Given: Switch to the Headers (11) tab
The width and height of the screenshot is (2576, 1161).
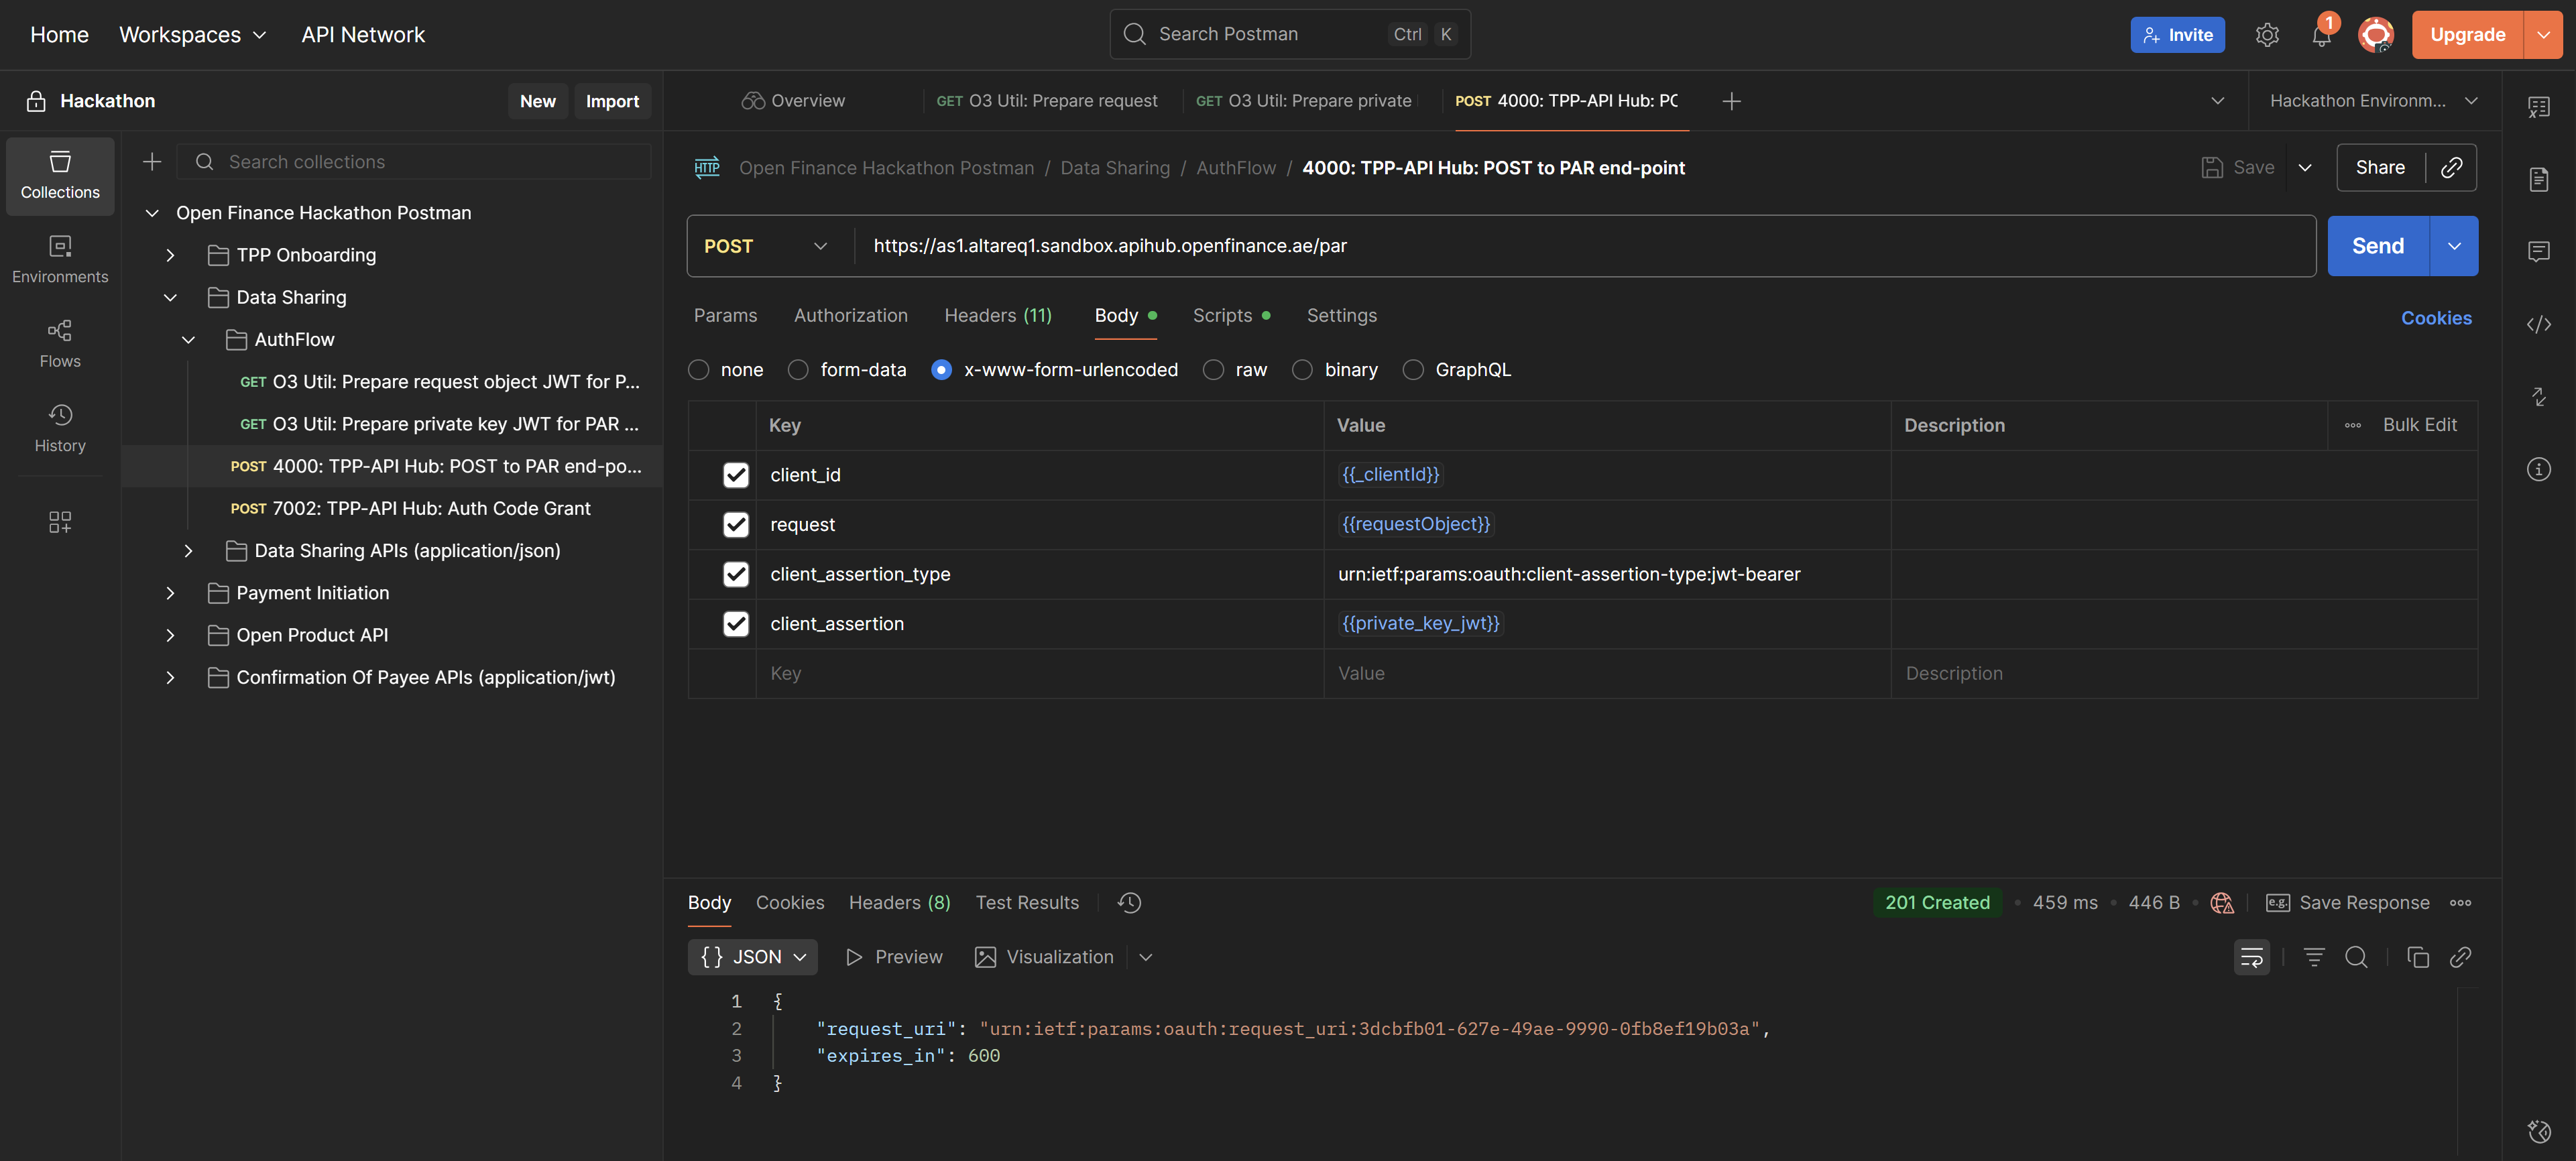Looking at the screenshot, I should tap(997, 315).
